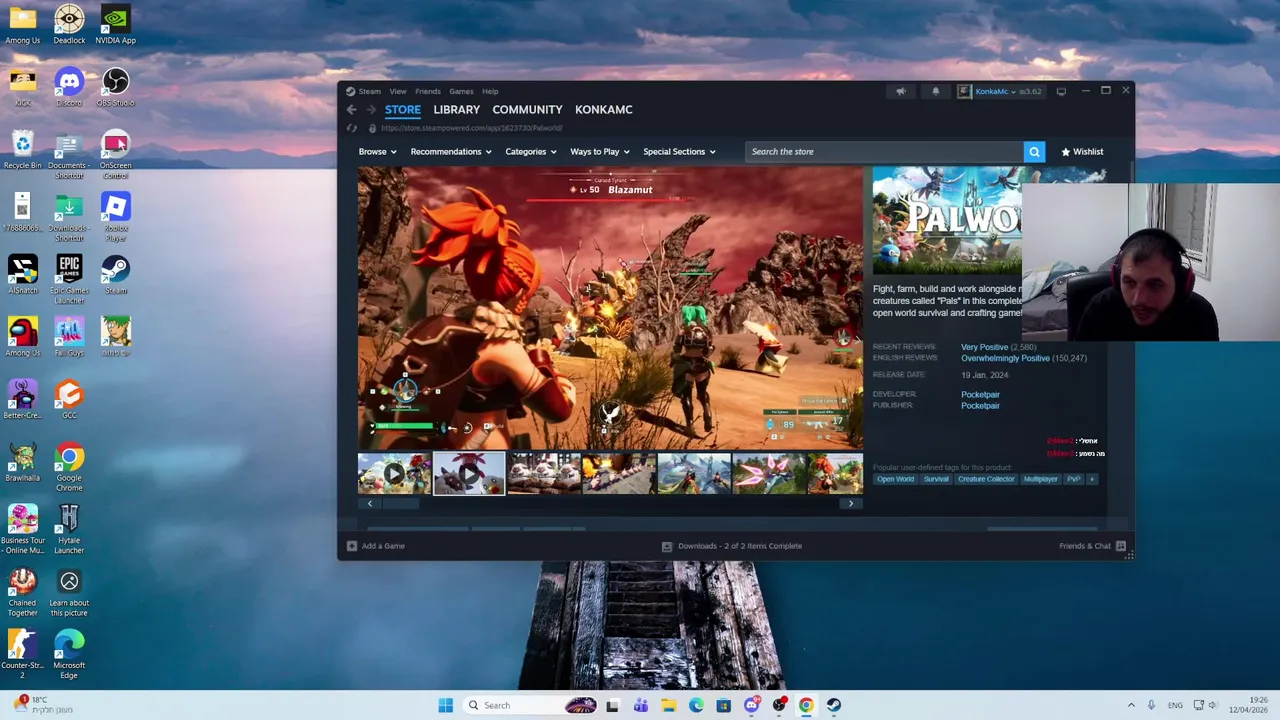Image resolution: width=1280 pixels, height=720 pixels.
Task: Reload the Steam store page
Action: (352, 128)
